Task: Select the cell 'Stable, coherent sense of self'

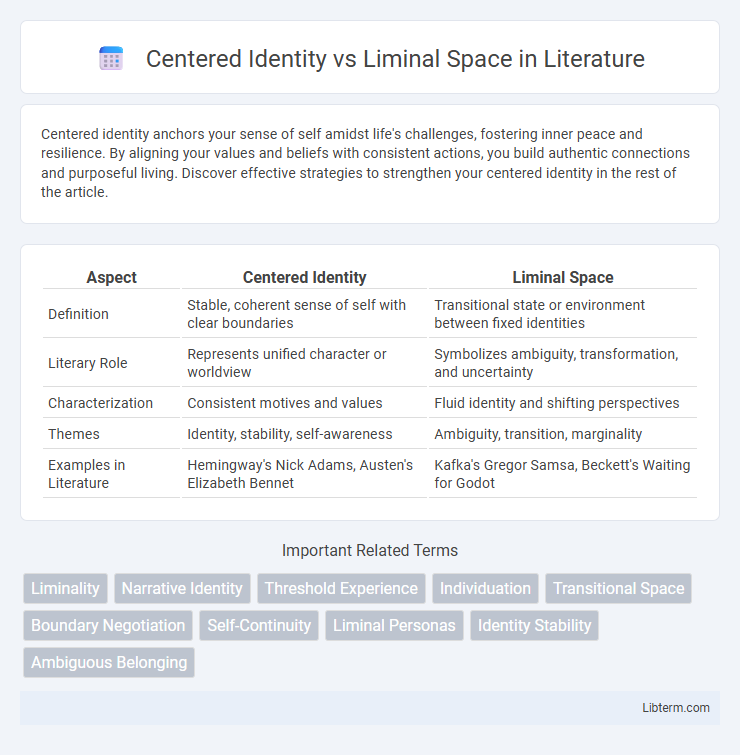Action: tap(304, 314)
